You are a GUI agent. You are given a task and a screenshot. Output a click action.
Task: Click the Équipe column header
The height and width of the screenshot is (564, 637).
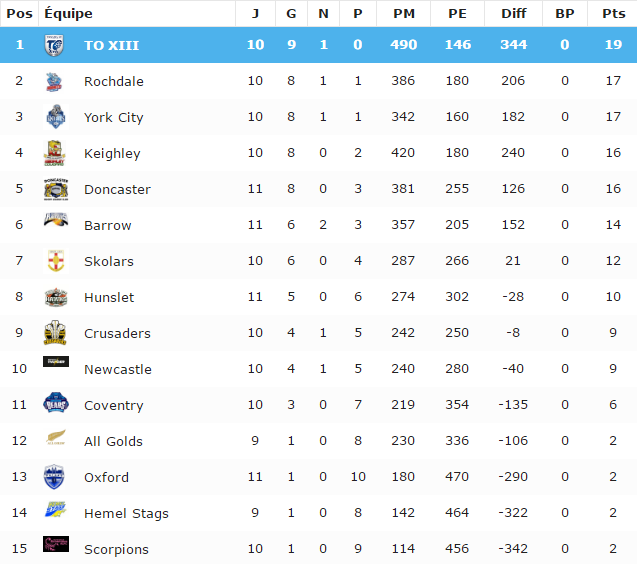[68, 14]
